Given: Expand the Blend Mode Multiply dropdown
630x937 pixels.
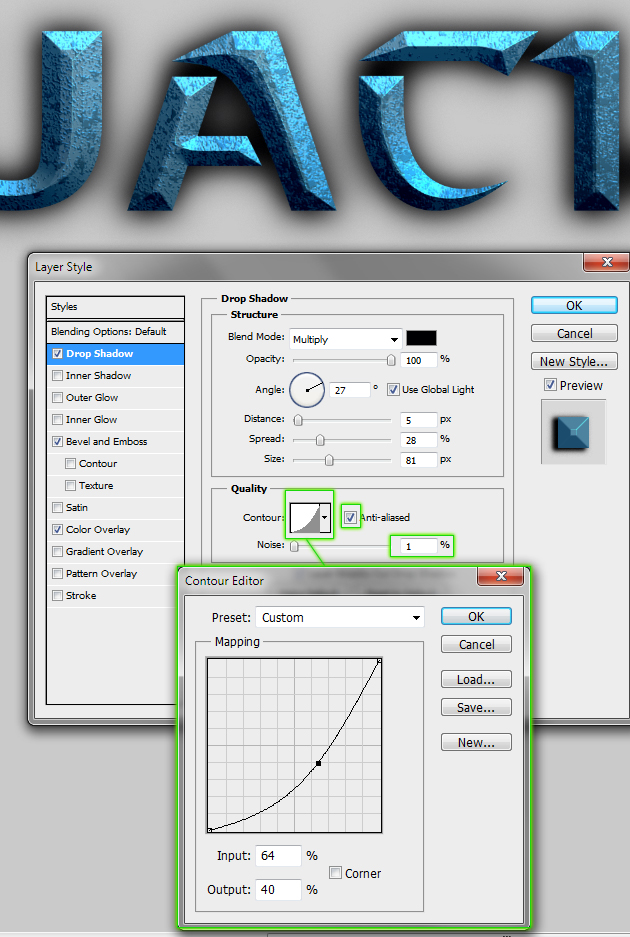Looking at the screenshot, I should pyautogui.click(x=394, y=339).
